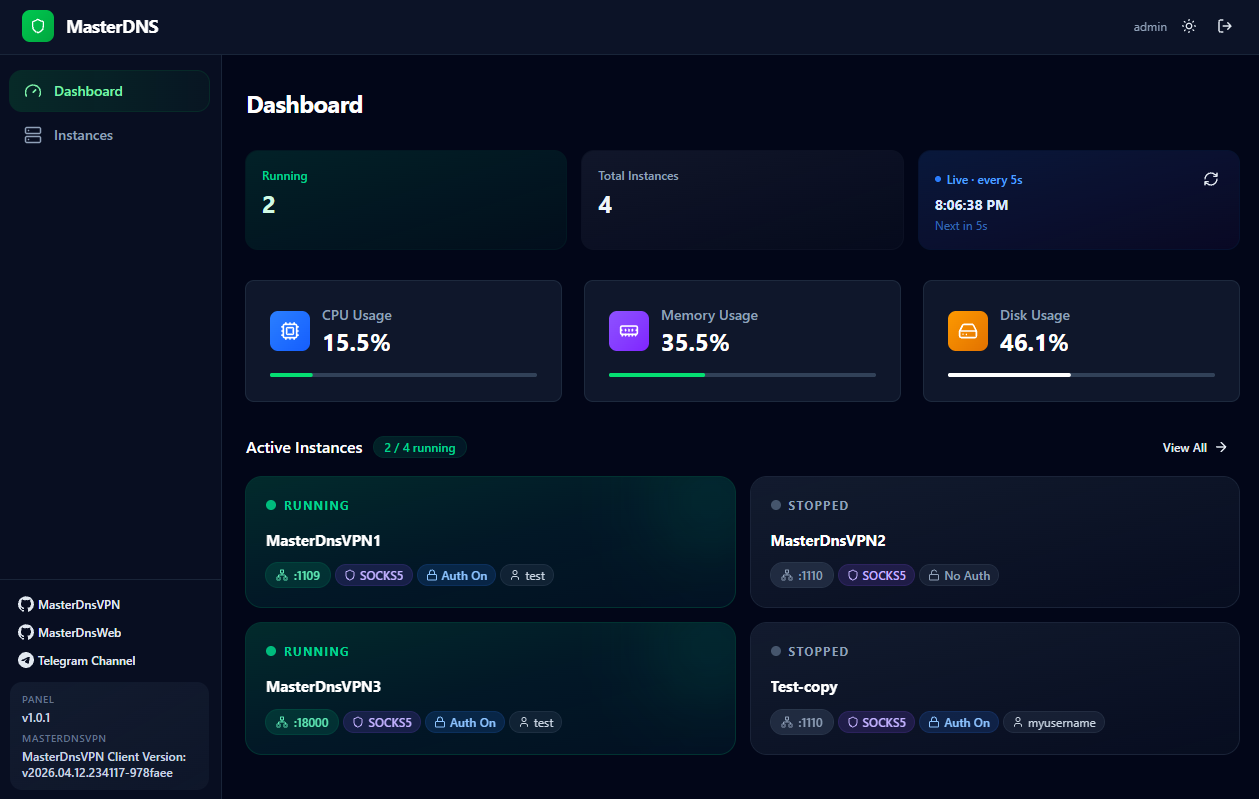Open the View All link
The width and height of the screenshot is (1259, 799).
click(1195, 448)
